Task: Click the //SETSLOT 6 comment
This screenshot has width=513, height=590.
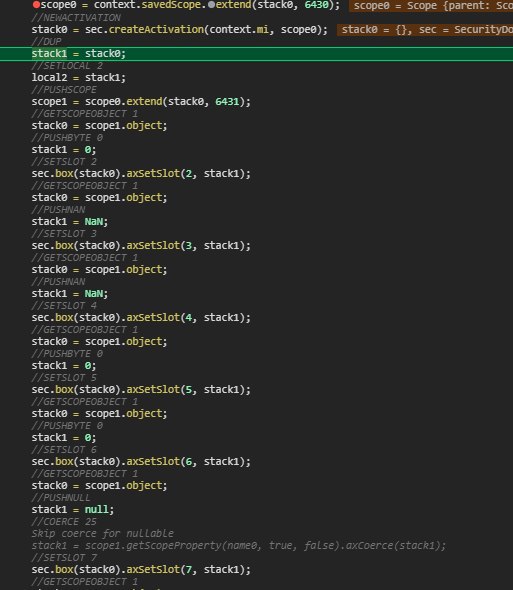Action: coord(64,450)
